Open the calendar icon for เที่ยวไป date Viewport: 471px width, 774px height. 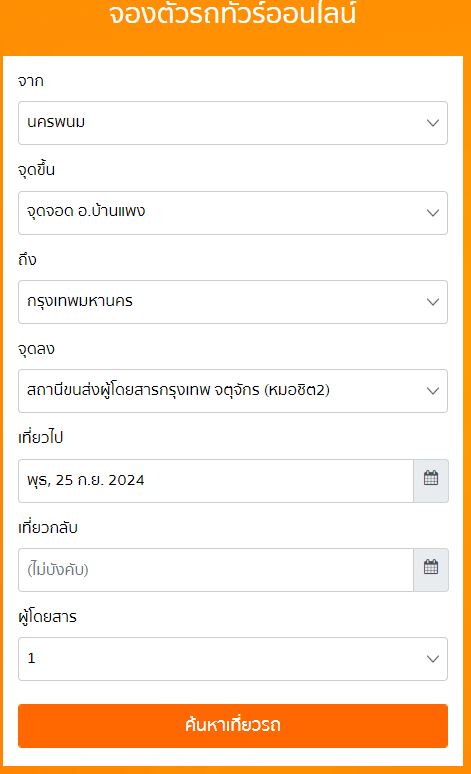431,481
